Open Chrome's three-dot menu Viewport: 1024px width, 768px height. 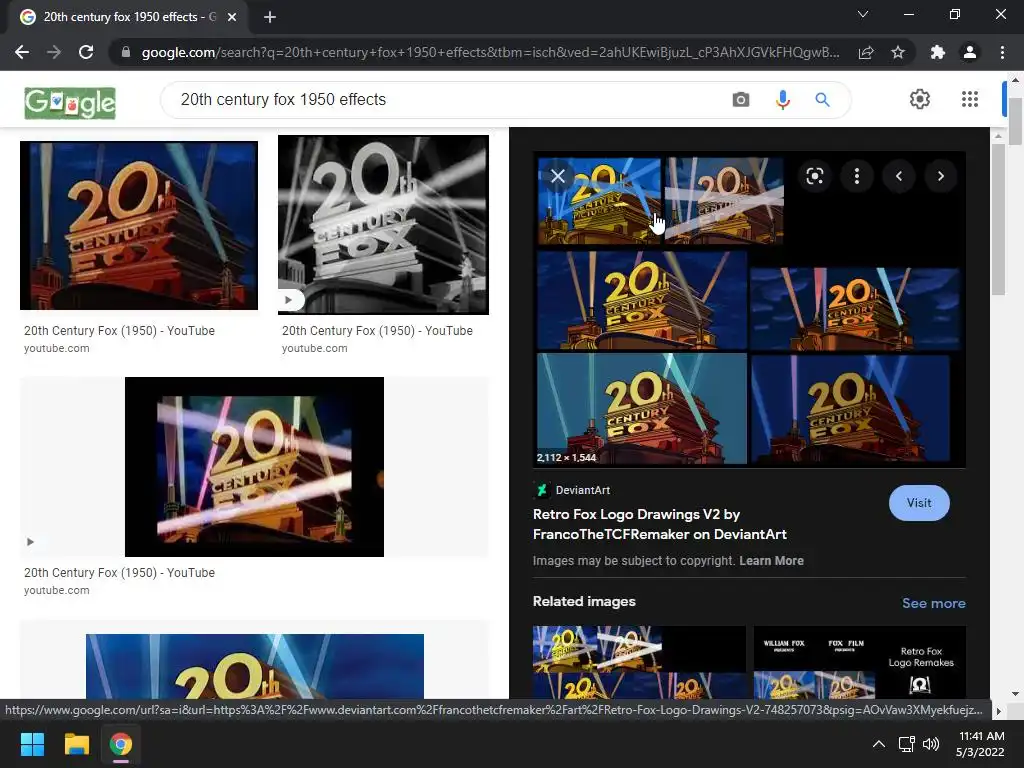point(1002,52)
